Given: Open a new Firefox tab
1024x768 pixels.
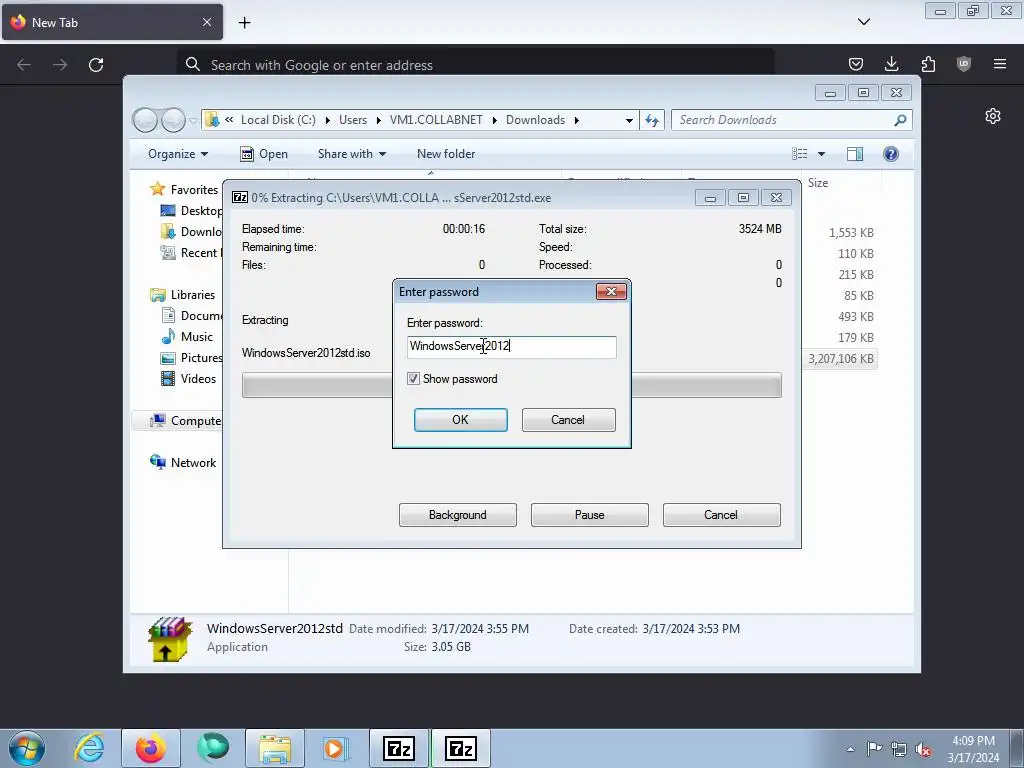Looking at the screenshot, I should point(244,22).
